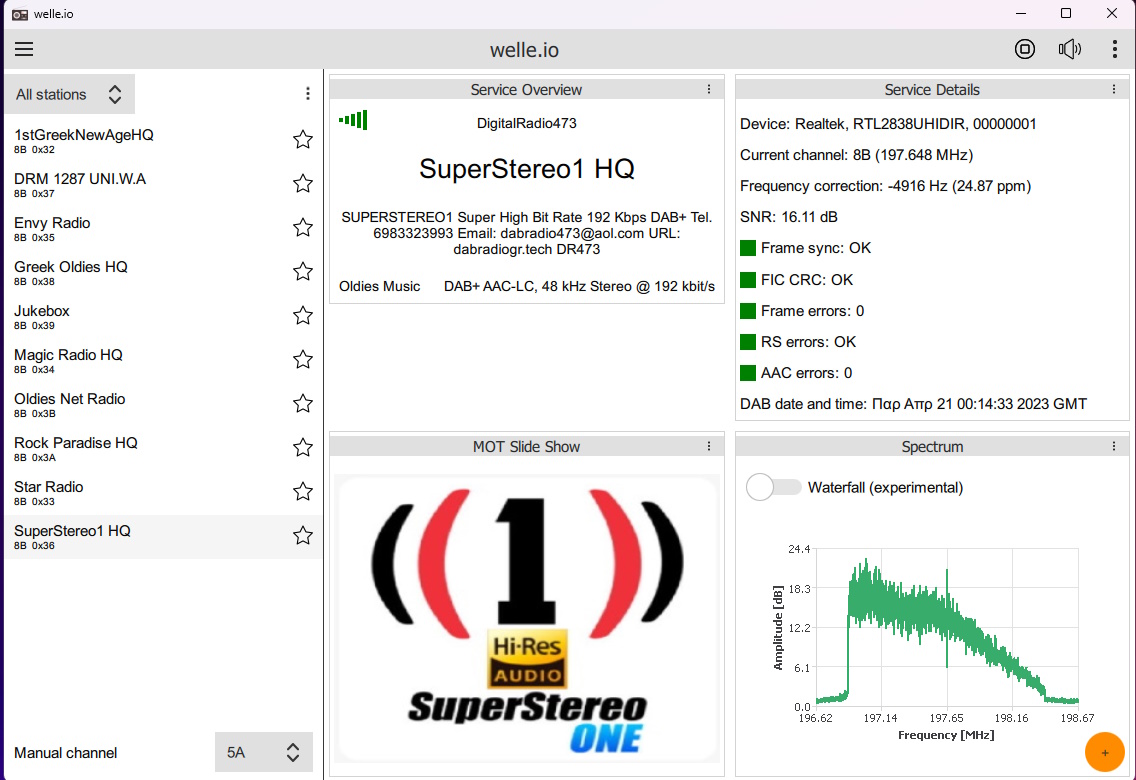Mark SuperStereo1 HQ as favorite

(x=303, y=536)
